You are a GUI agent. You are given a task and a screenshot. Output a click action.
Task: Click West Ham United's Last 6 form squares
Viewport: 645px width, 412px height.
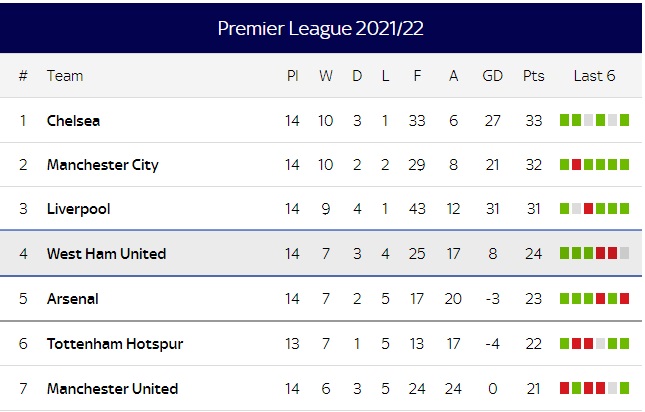(594, 254)
